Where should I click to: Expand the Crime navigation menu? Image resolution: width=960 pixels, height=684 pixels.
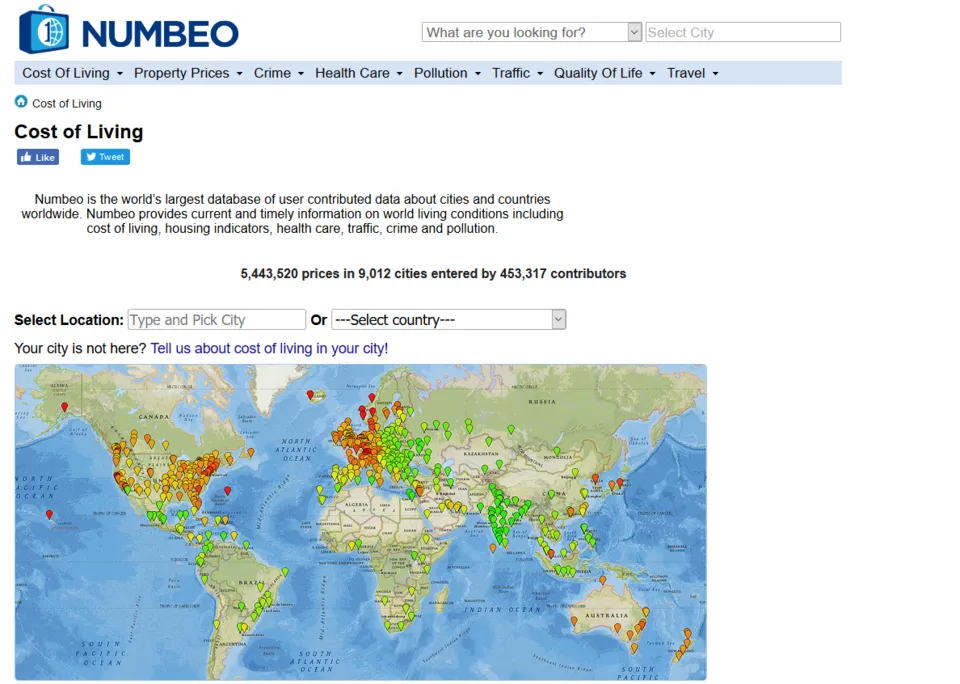click(278, 73)
